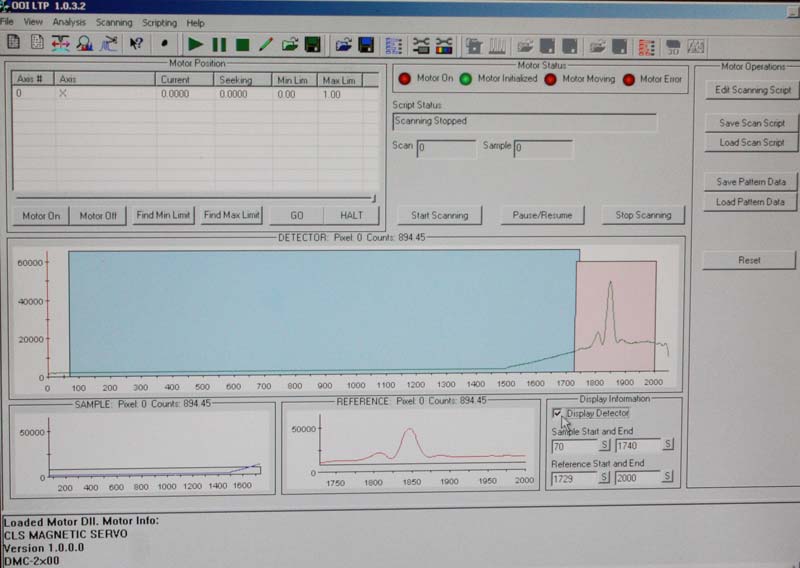Click the Sample number field under Script Status
This screenshot has height=568, width=800.
(543, 149)
